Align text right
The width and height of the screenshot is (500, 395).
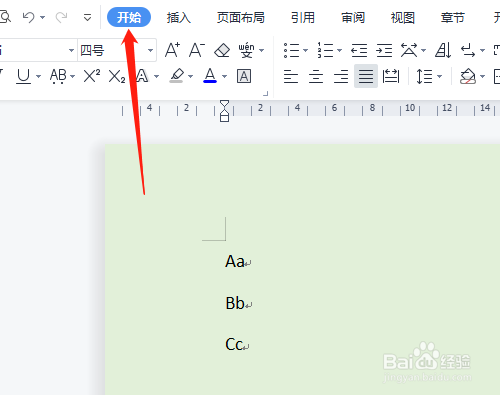click(341, 76)
